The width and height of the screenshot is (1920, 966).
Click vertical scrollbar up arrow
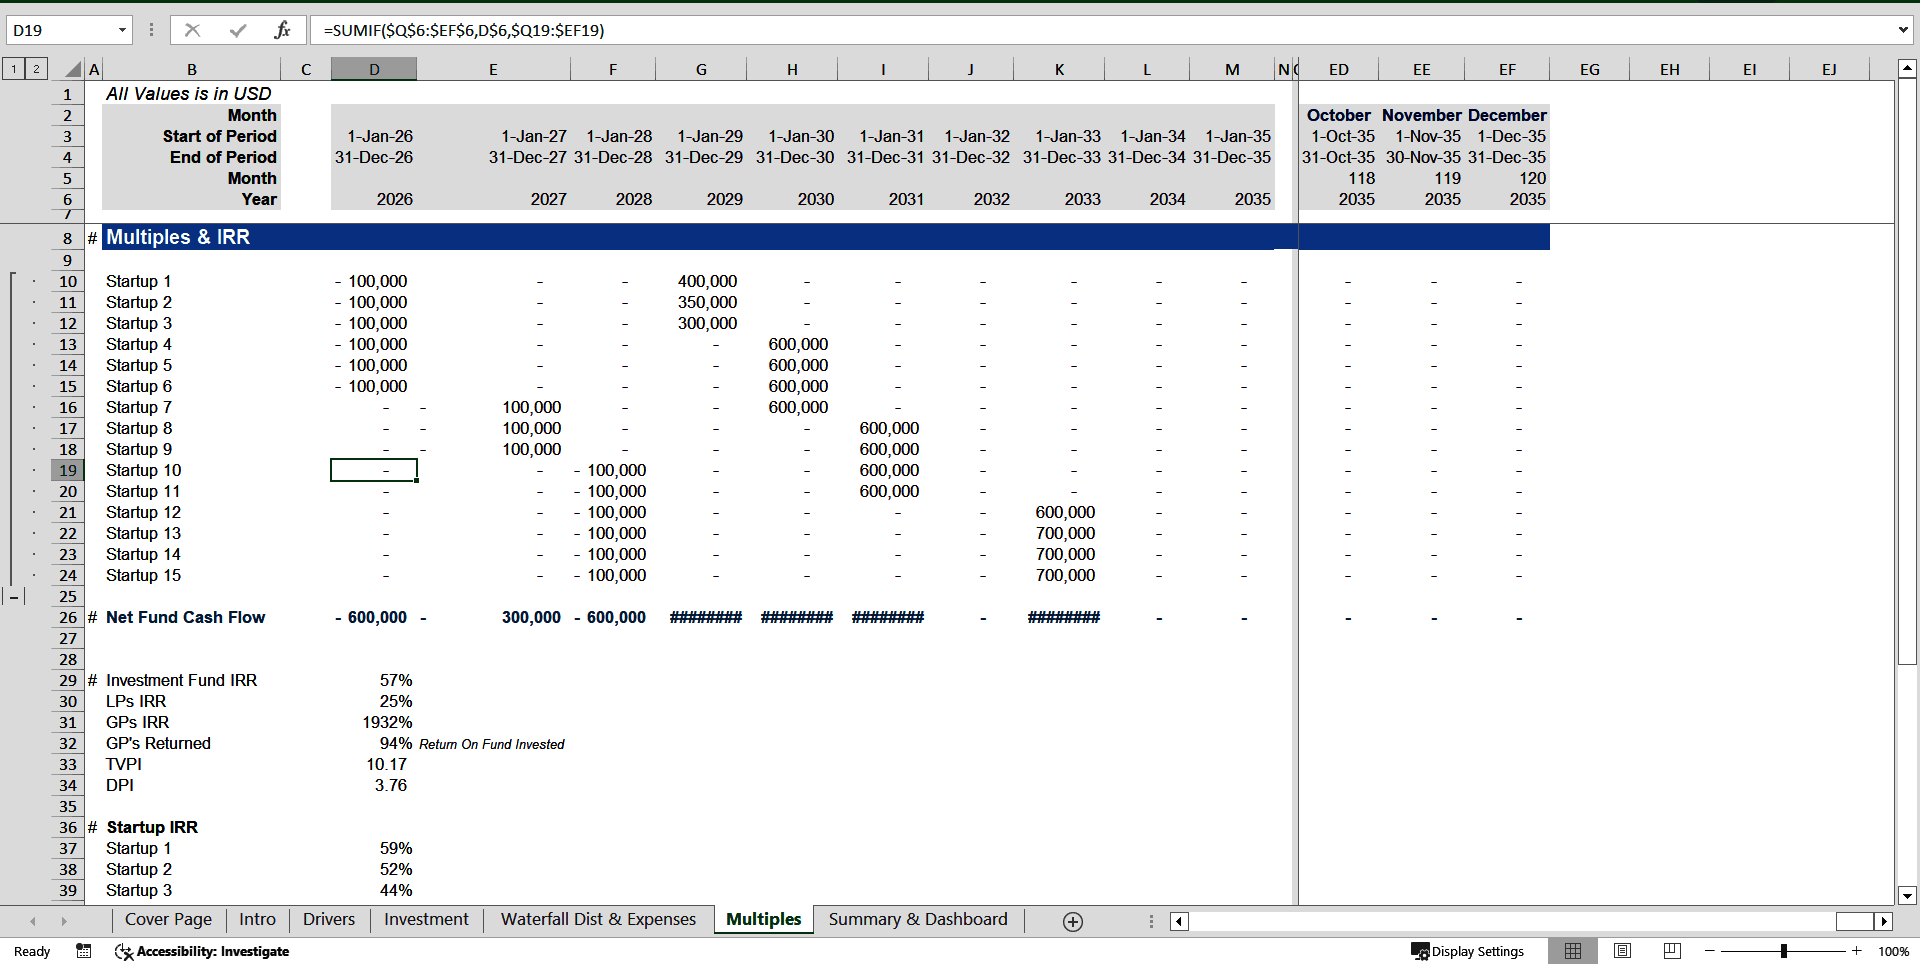pos(1907,69)
